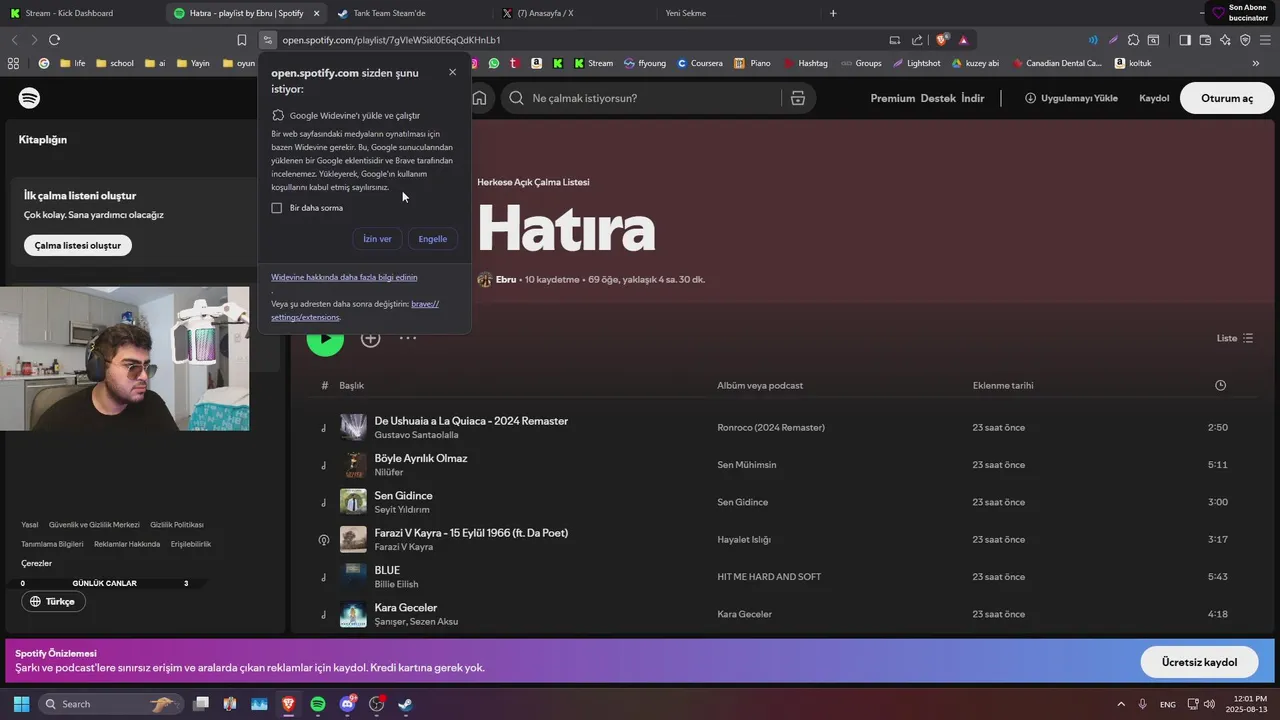1280x720 pixels.
Task: Open album 'HIT ME HARD AND SOFT'
Action: click(769, 577)
